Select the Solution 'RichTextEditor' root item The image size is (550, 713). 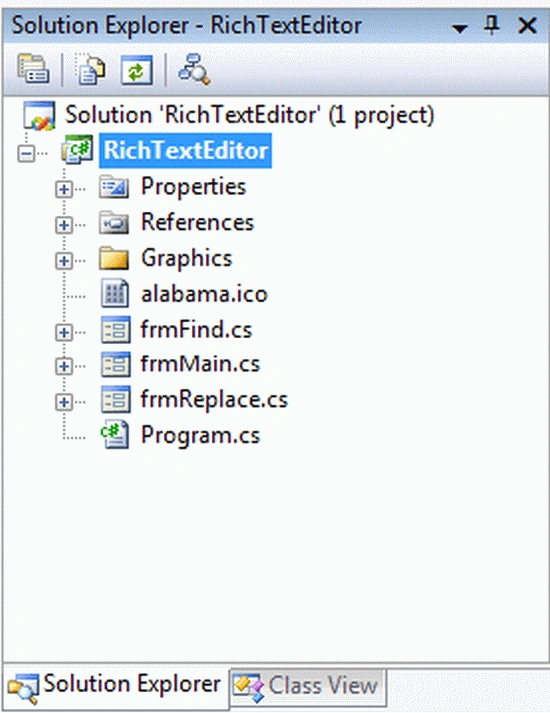point(250,115)
